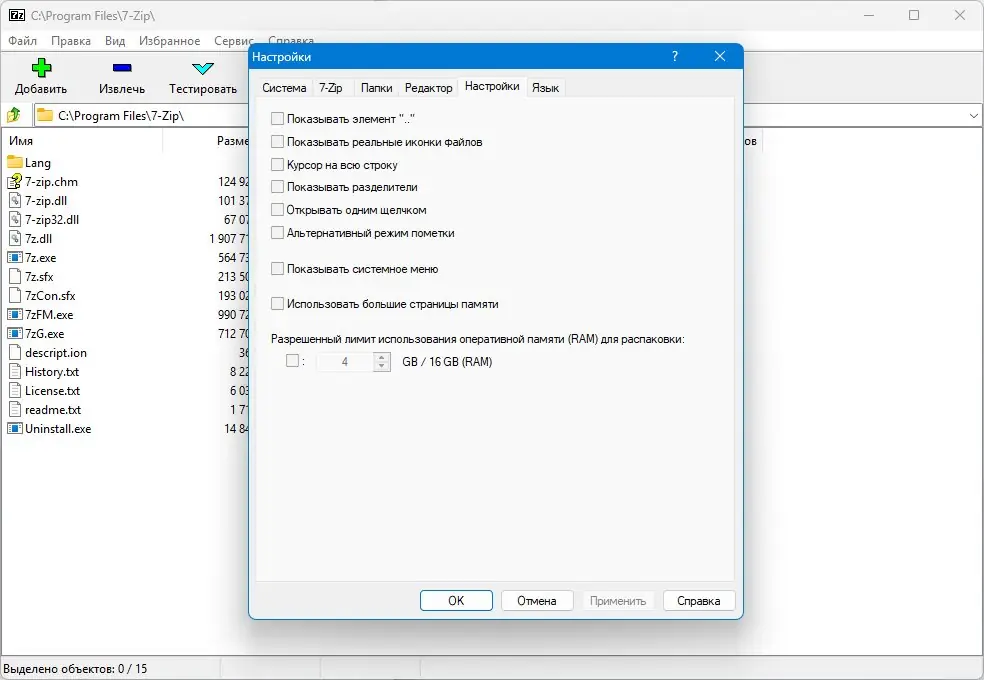Screen dimensions: 984x680
Task: Switch to the Редактор tab
Action: (429, 88)
